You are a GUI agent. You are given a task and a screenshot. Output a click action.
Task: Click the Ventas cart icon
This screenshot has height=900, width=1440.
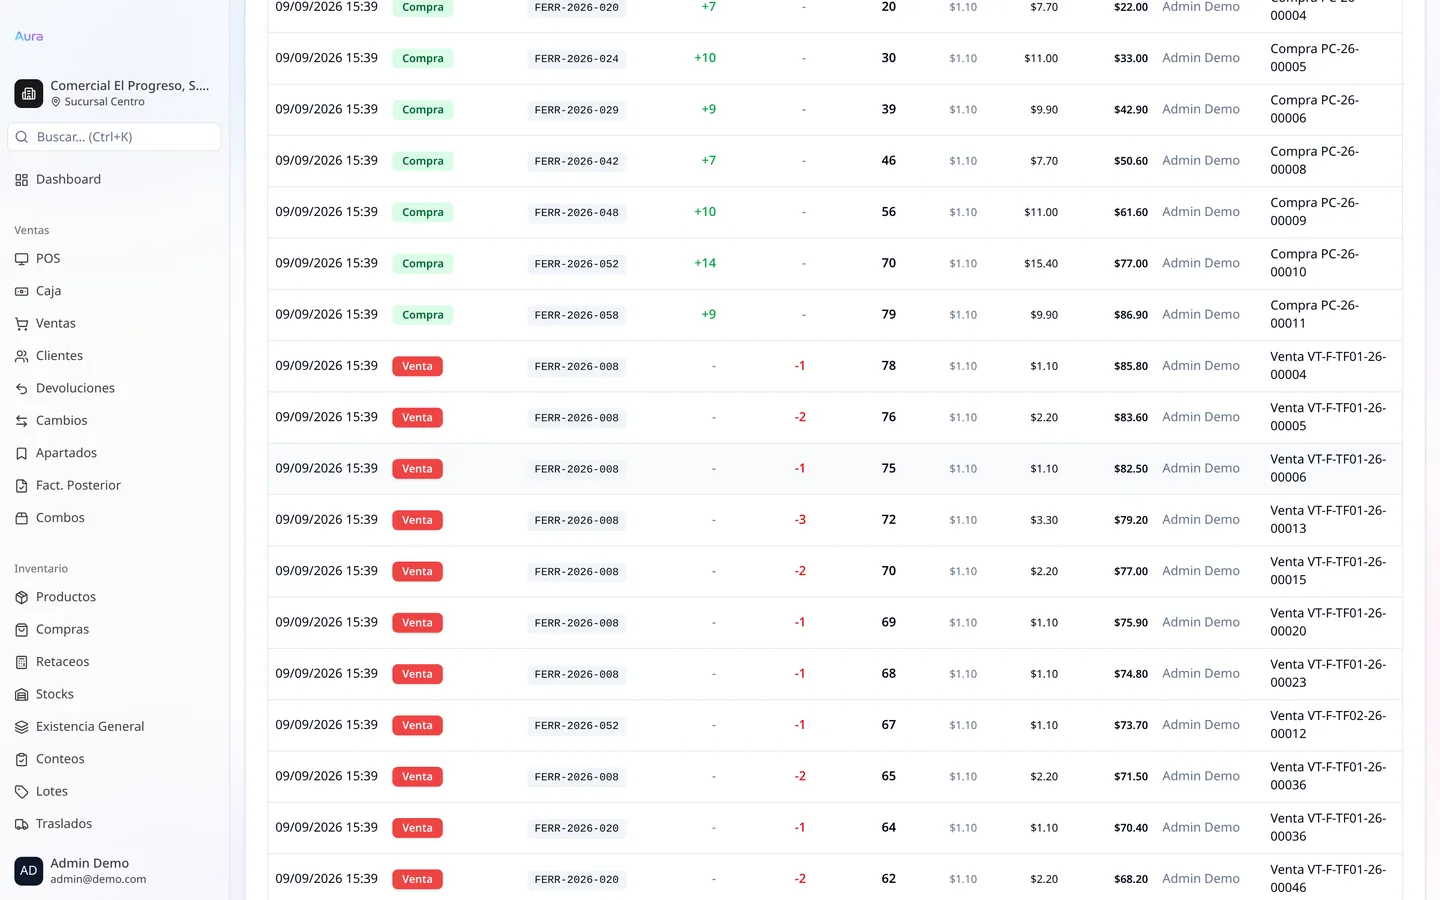22,324
